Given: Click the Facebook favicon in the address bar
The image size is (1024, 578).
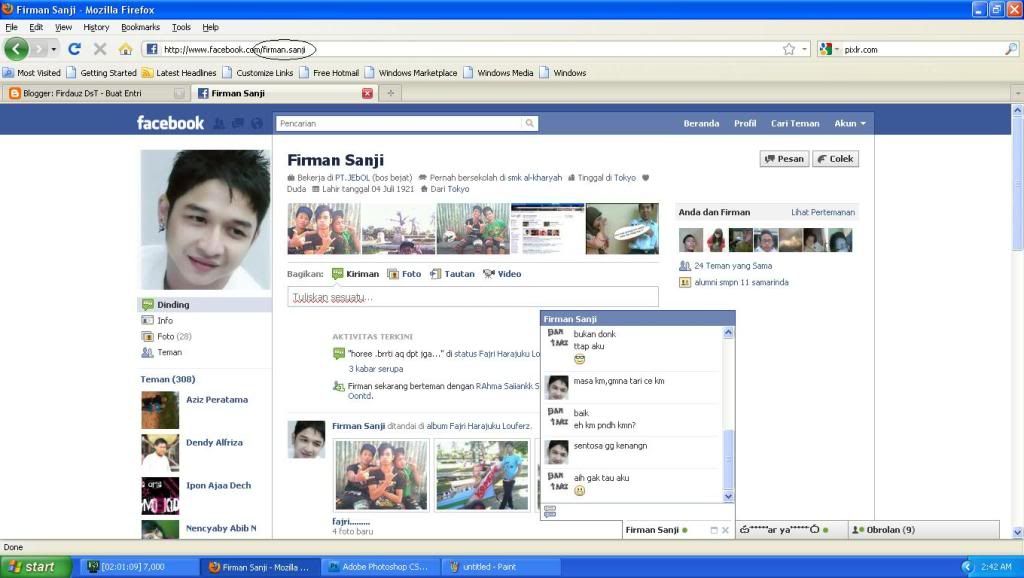Looking at the screenshot, I should pos(152,49).
